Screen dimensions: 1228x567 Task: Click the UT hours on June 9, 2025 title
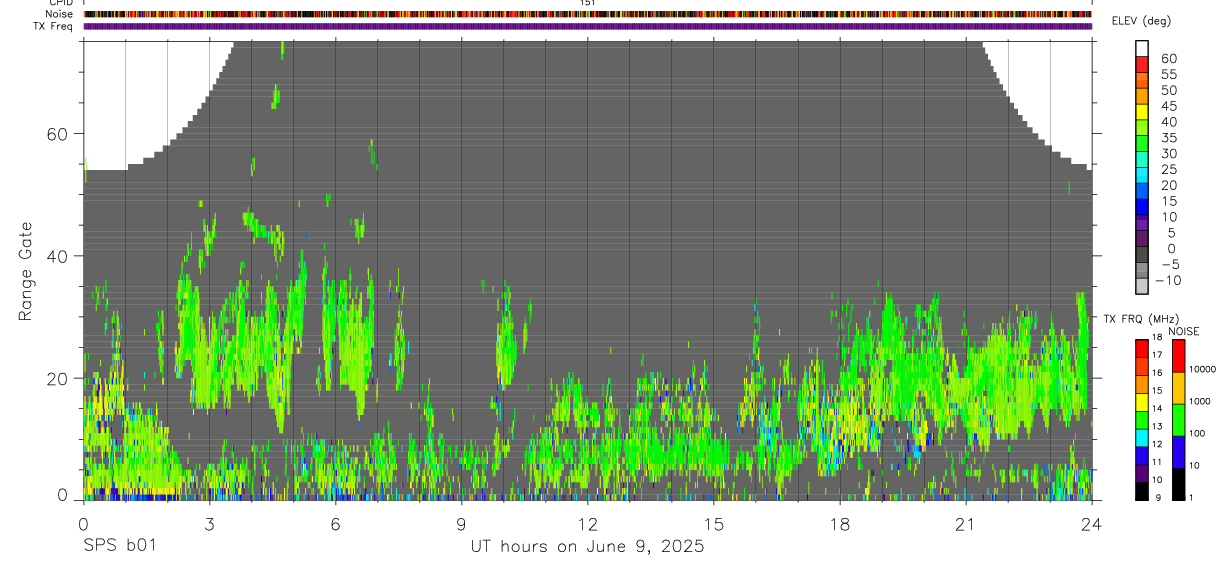pos(588,548)
